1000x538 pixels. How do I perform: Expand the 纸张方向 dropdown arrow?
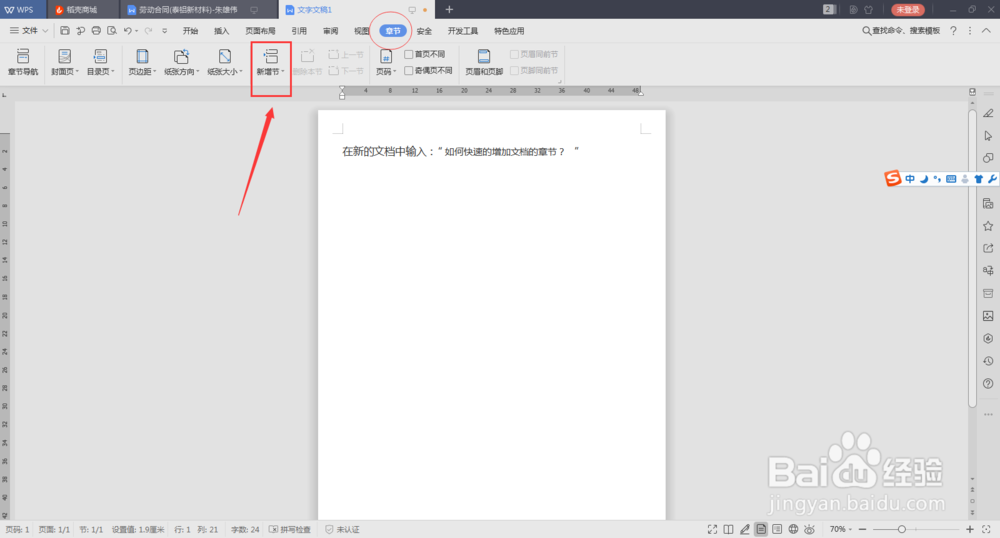coord(198,72)
